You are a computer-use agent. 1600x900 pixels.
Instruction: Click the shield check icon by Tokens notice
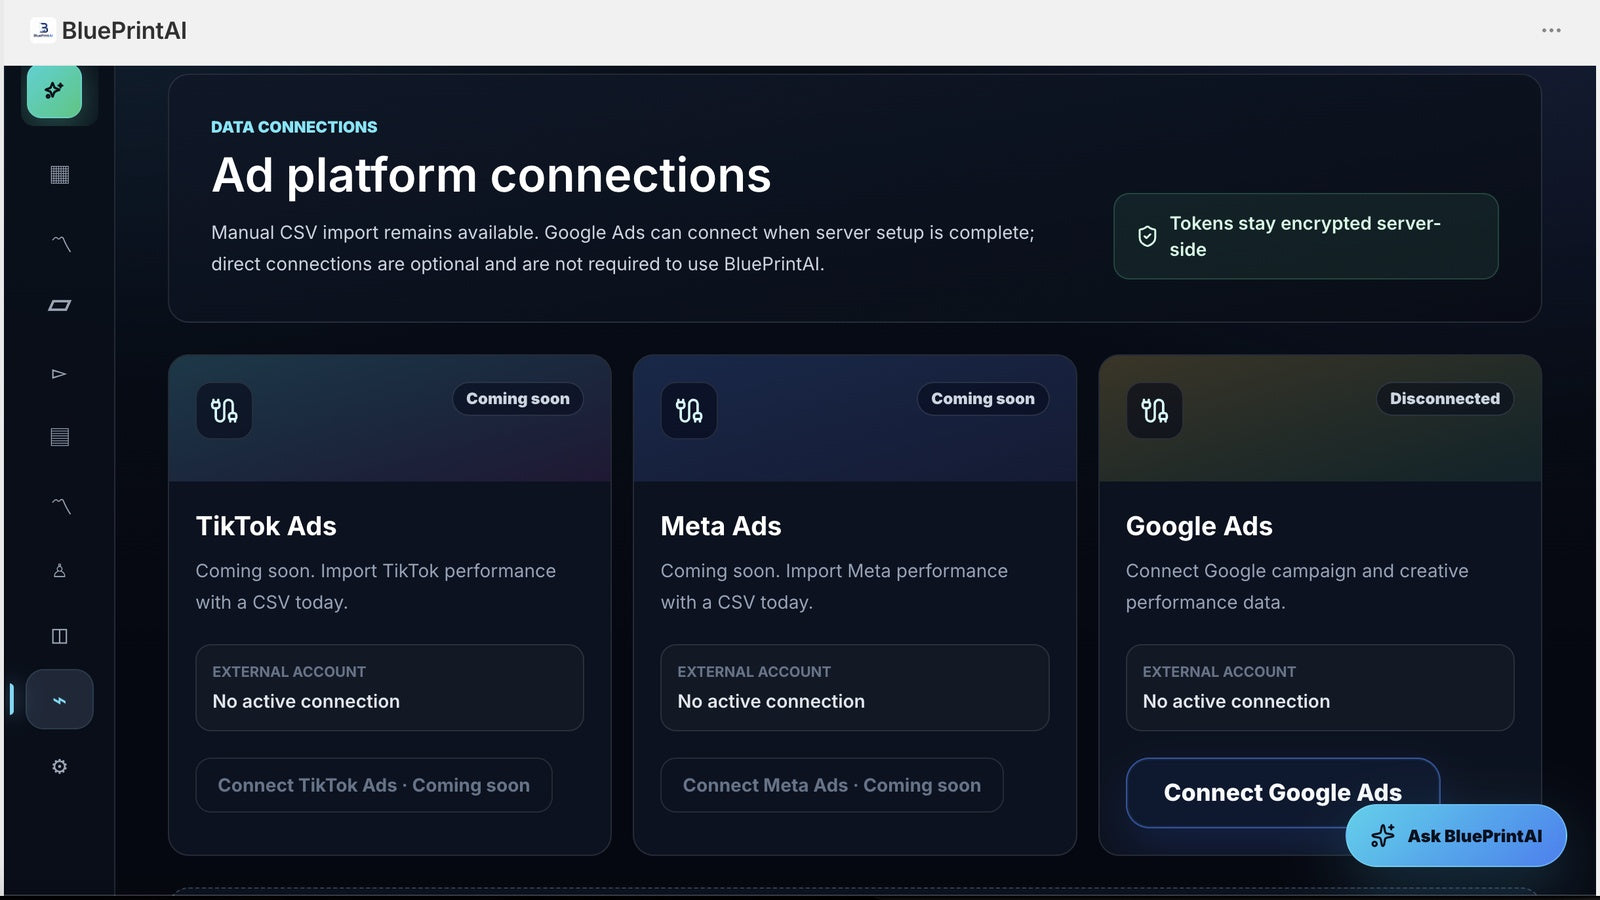1147,236
